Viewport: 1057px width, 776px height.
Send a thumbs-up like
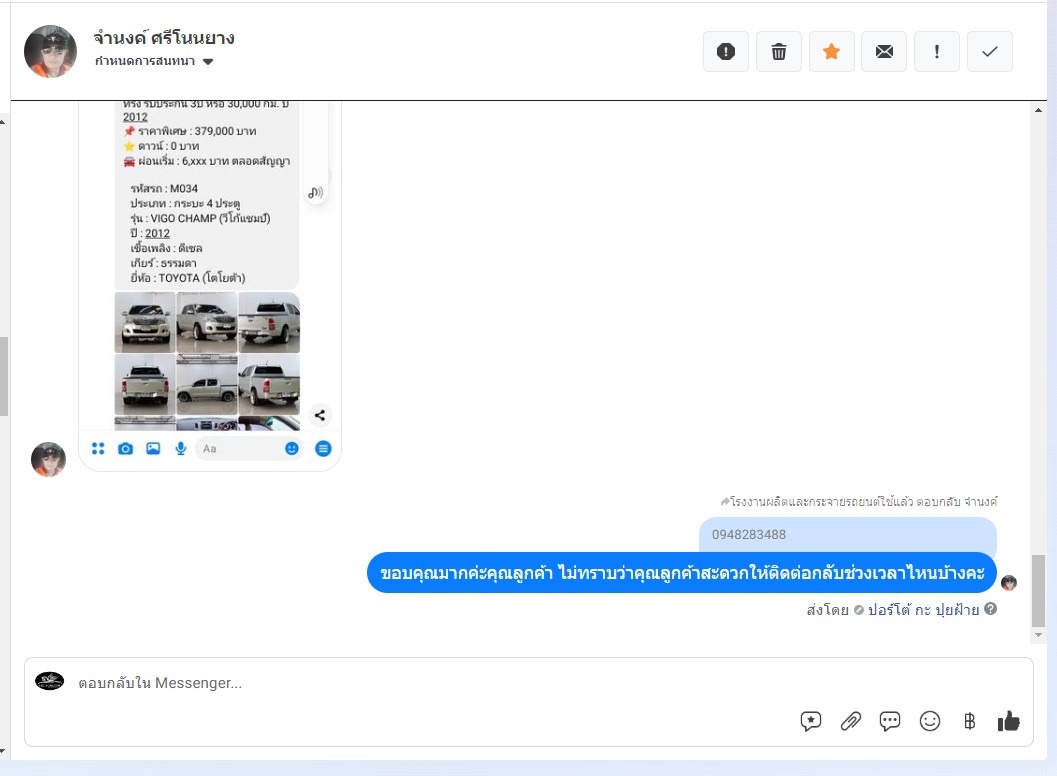tap(1008, 721)
